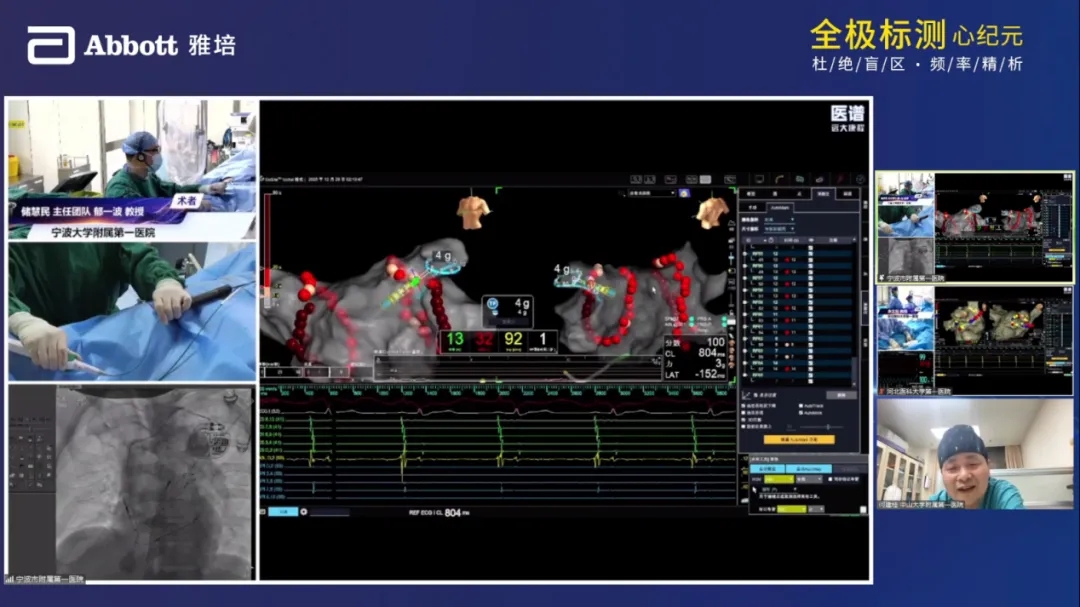The height and width of the screenshot is (607, 1080).
Task: Click the left torso orientation model icon
Action: click(x=471, y=210)
